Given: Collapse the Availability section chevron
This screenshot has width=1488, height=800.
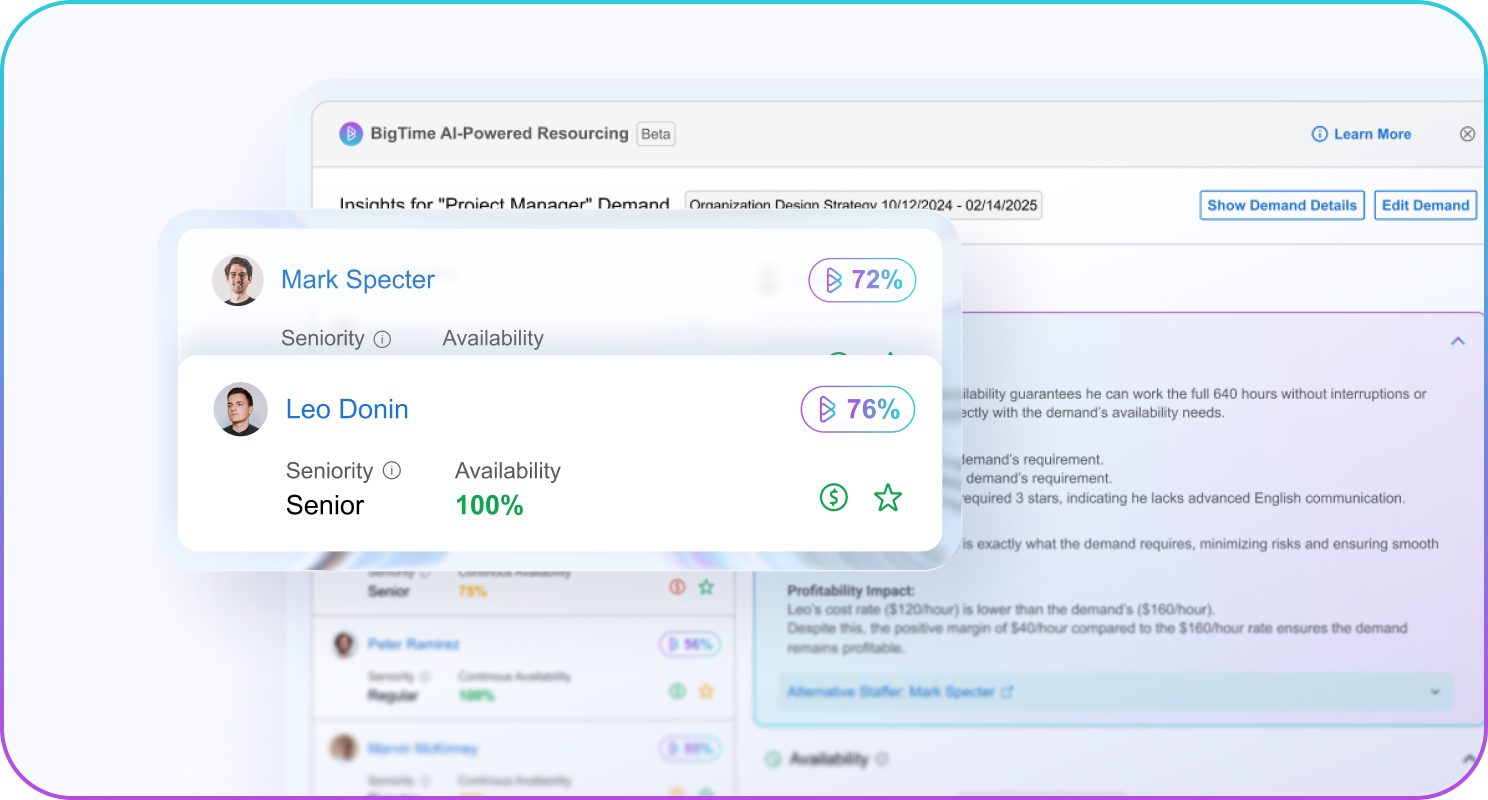Looking at the screenshot, I should 1468,760.
